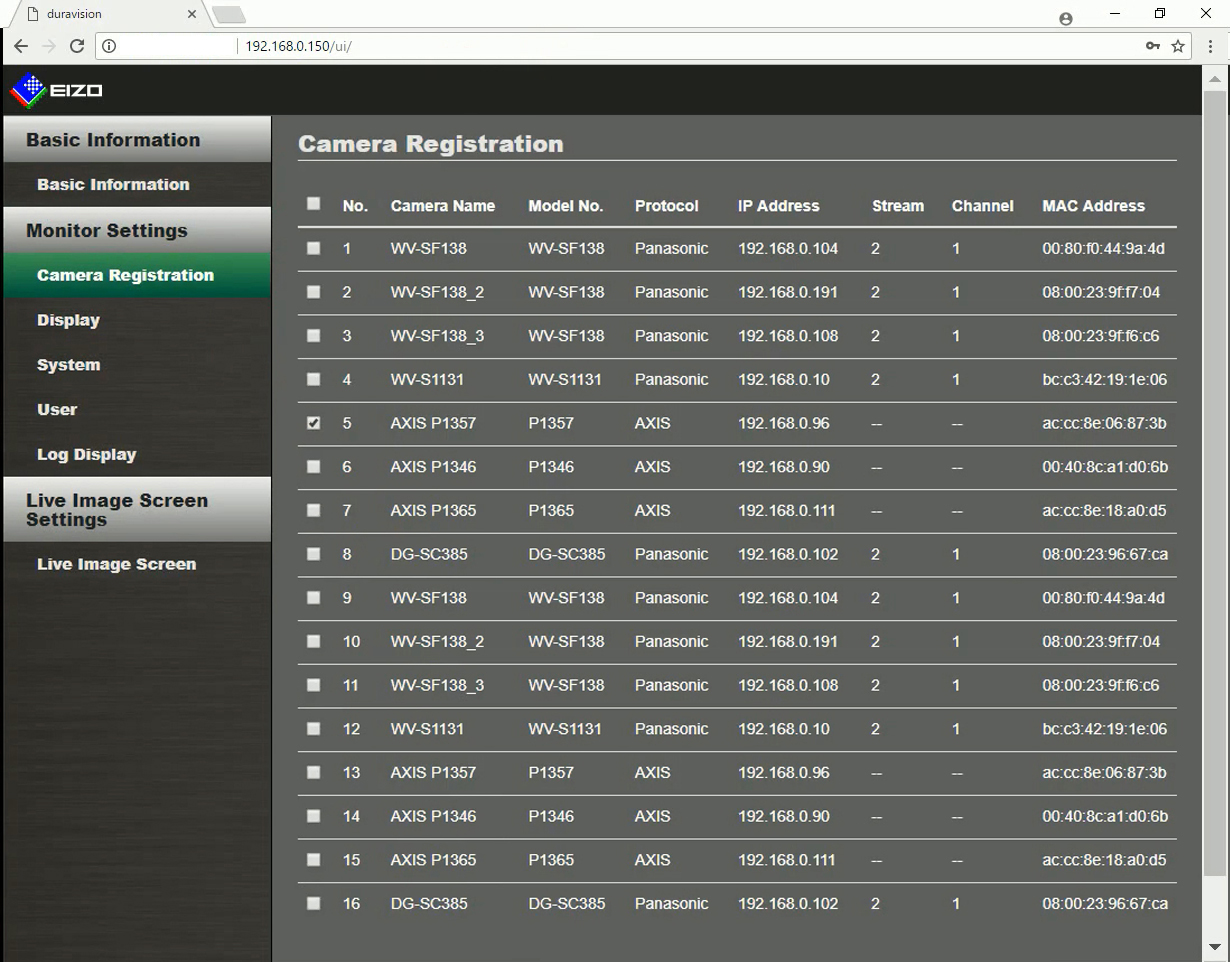Open Chrome menu with three dots icon
The height and width of the screenshot is (962, 1230).
(1210, 46)
